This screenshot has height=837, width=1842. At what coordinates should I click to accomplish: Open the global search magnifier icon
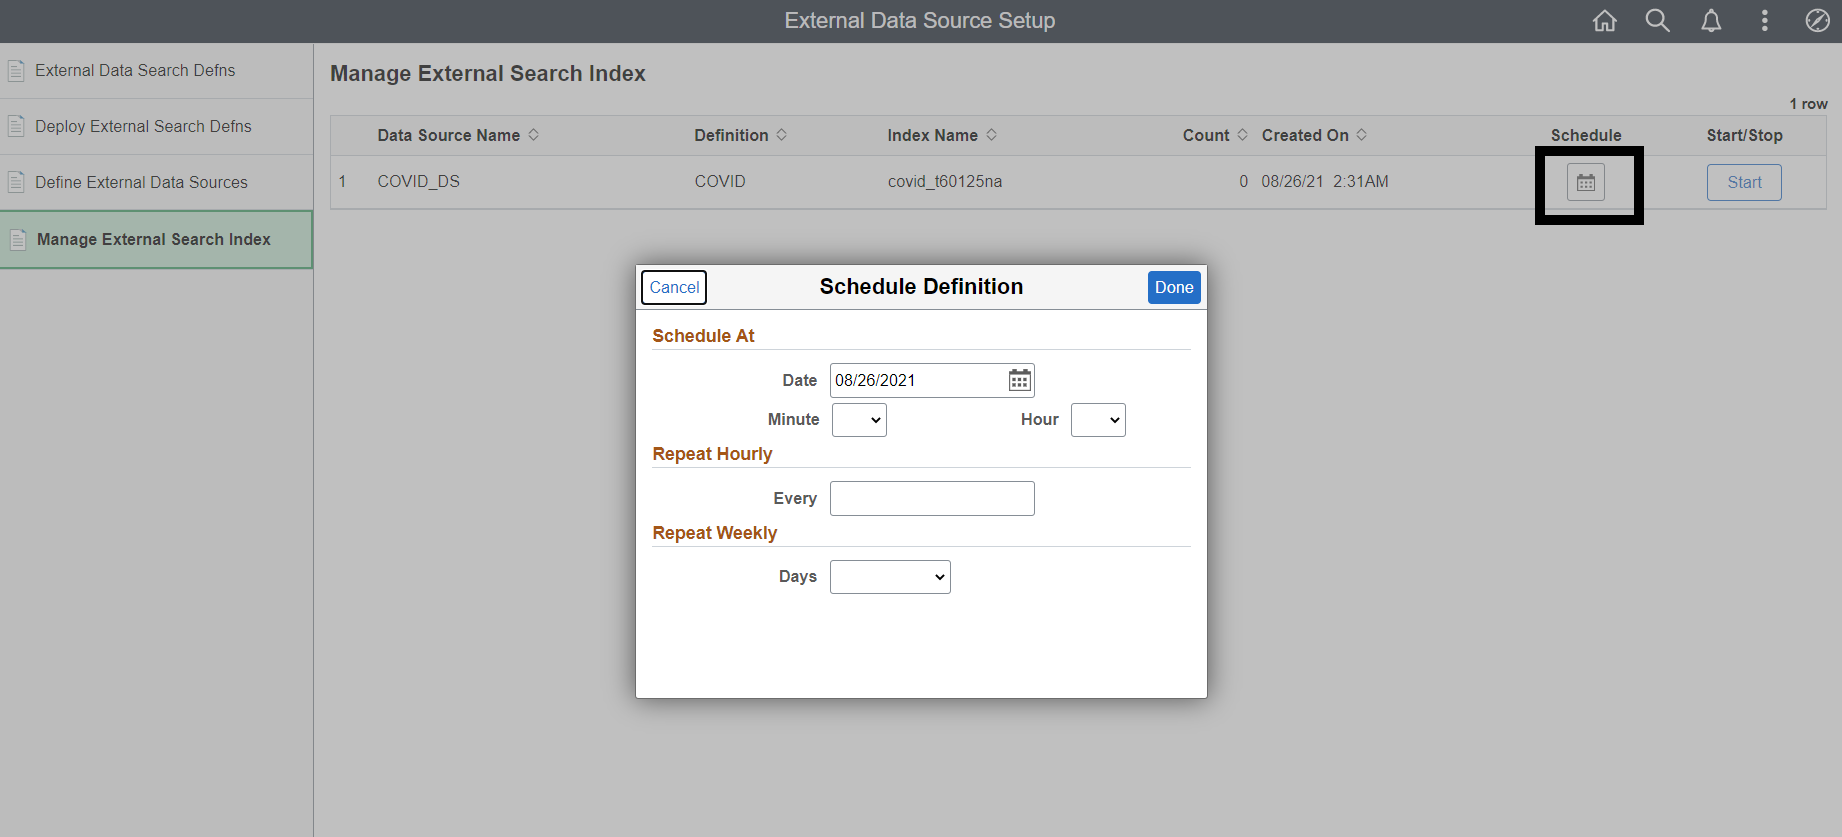tap(1657, 21)
